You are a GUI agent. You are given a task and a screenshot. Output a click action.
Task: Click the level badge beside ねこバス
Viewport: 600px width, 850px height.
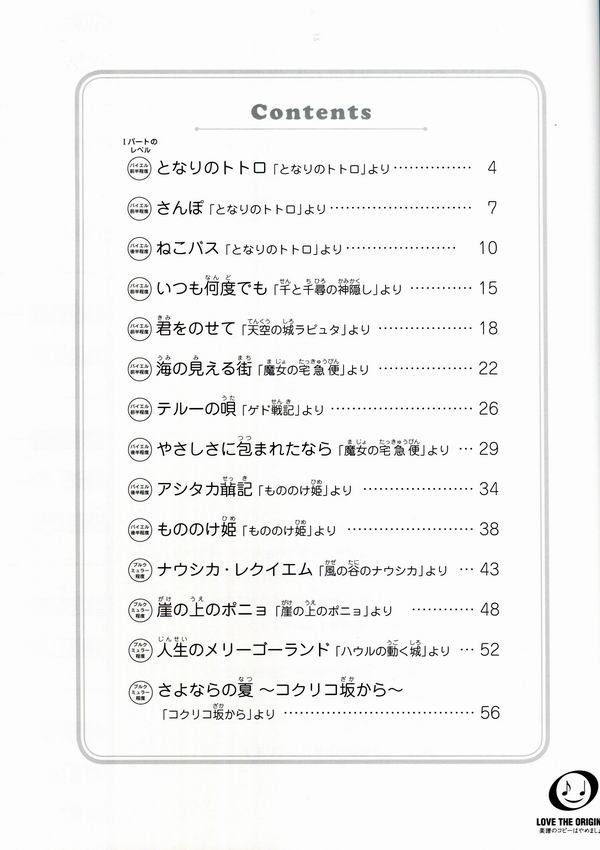[x=139, y=248]
